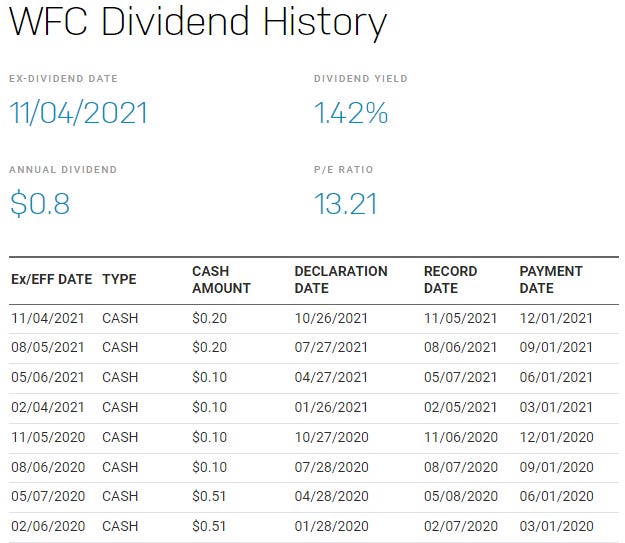625x543 pixels.
Task: Click record date 11/05/2021
Action: pyautogui.click(x=460, y=318)
